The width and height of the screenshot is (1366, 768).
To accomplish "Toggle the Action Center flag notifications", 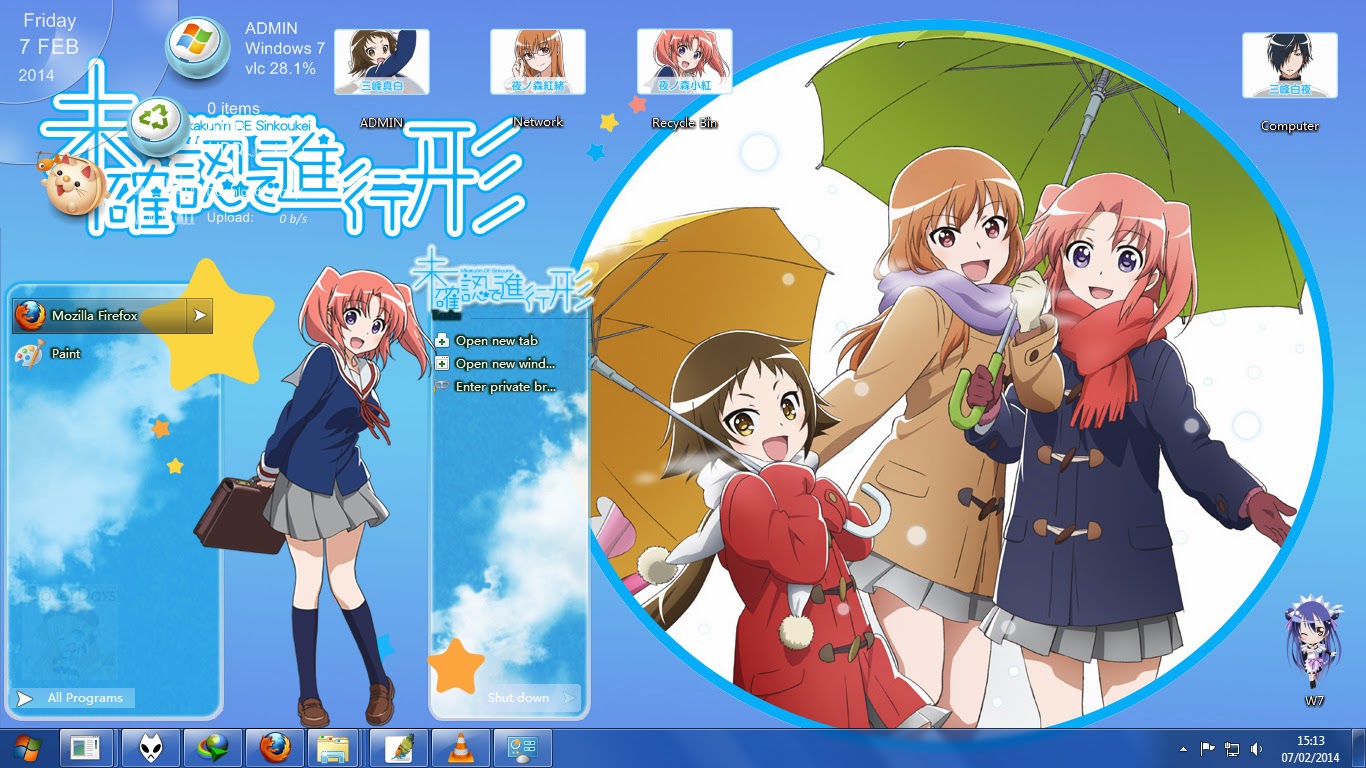I will (x=1208, y=748).
